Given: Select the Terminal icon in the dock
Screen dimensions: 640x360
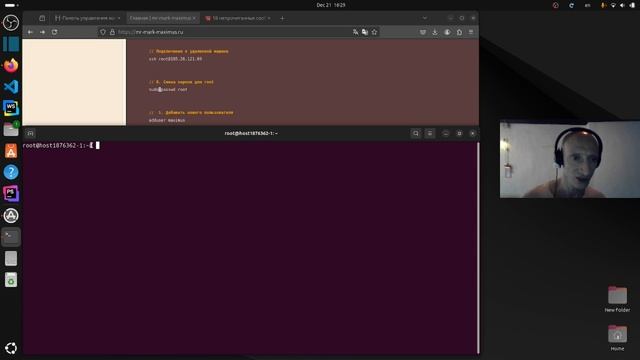Looking at the screenshot, I should click(x=11, y=237).
